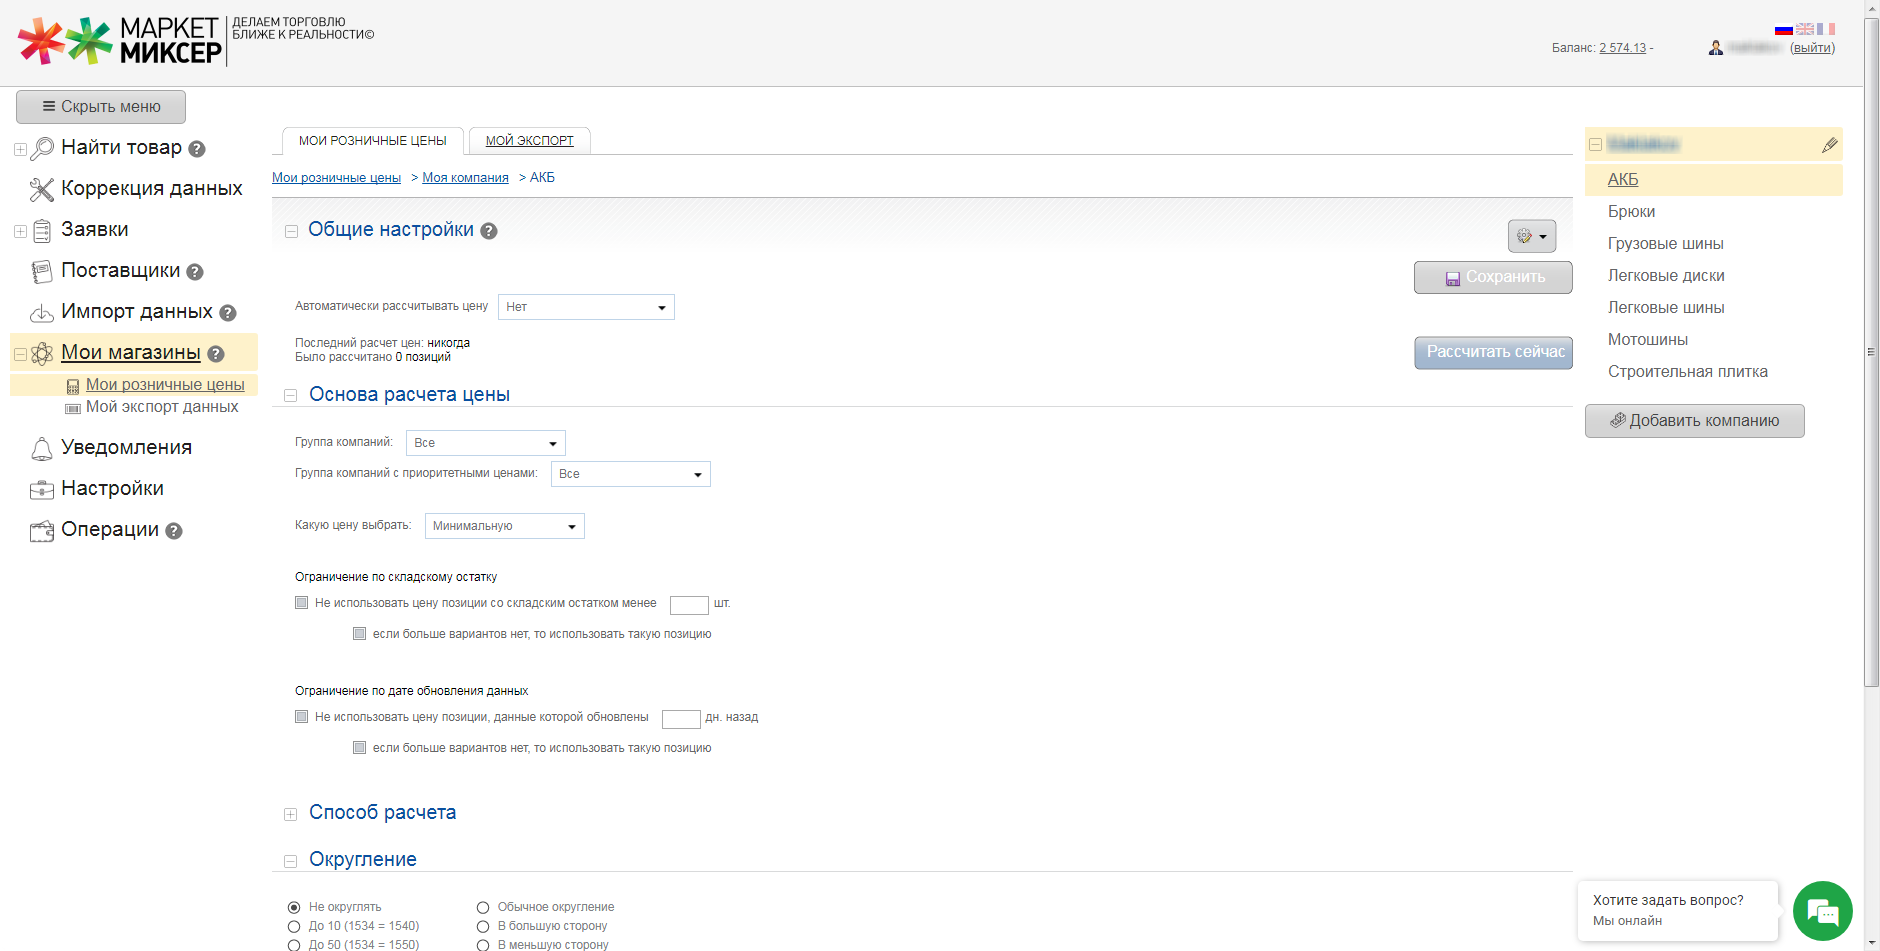
Task: Expand the 'Способ расчета' section
Action: [291, 815]
